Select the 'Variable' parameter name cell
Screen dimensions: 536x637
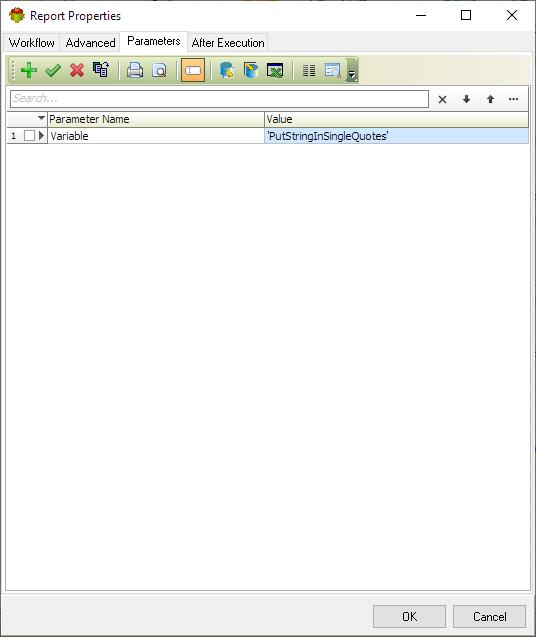(x=156, y=136)
